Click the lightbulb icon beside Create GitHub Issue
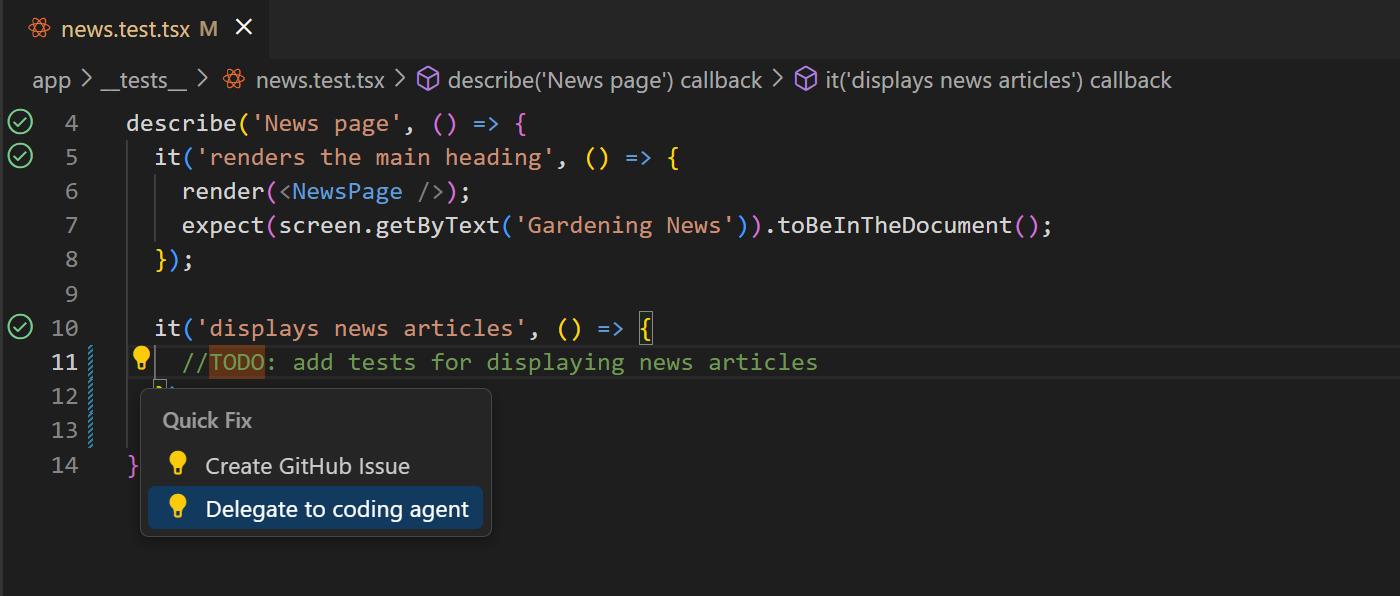 coord(178,464)
